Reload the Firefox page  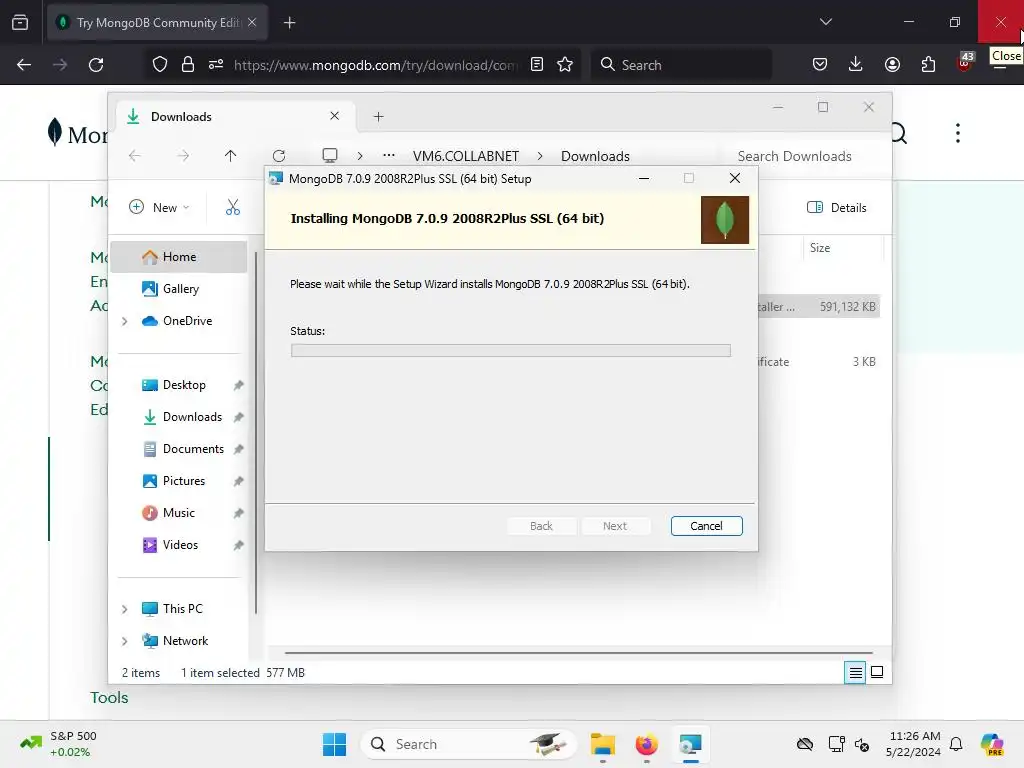click(x=96, y=65)
